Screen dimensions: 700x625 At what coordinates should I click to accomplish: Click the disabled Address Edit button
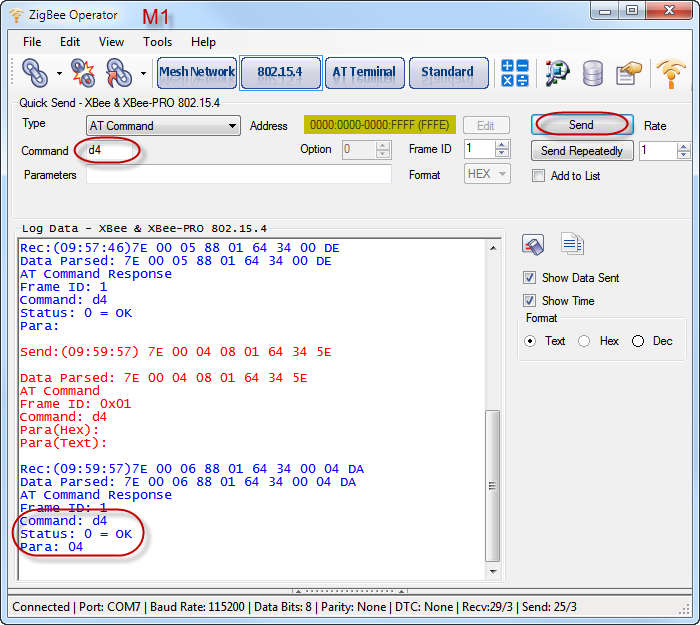pyautogui.click(x=486, y=125)
